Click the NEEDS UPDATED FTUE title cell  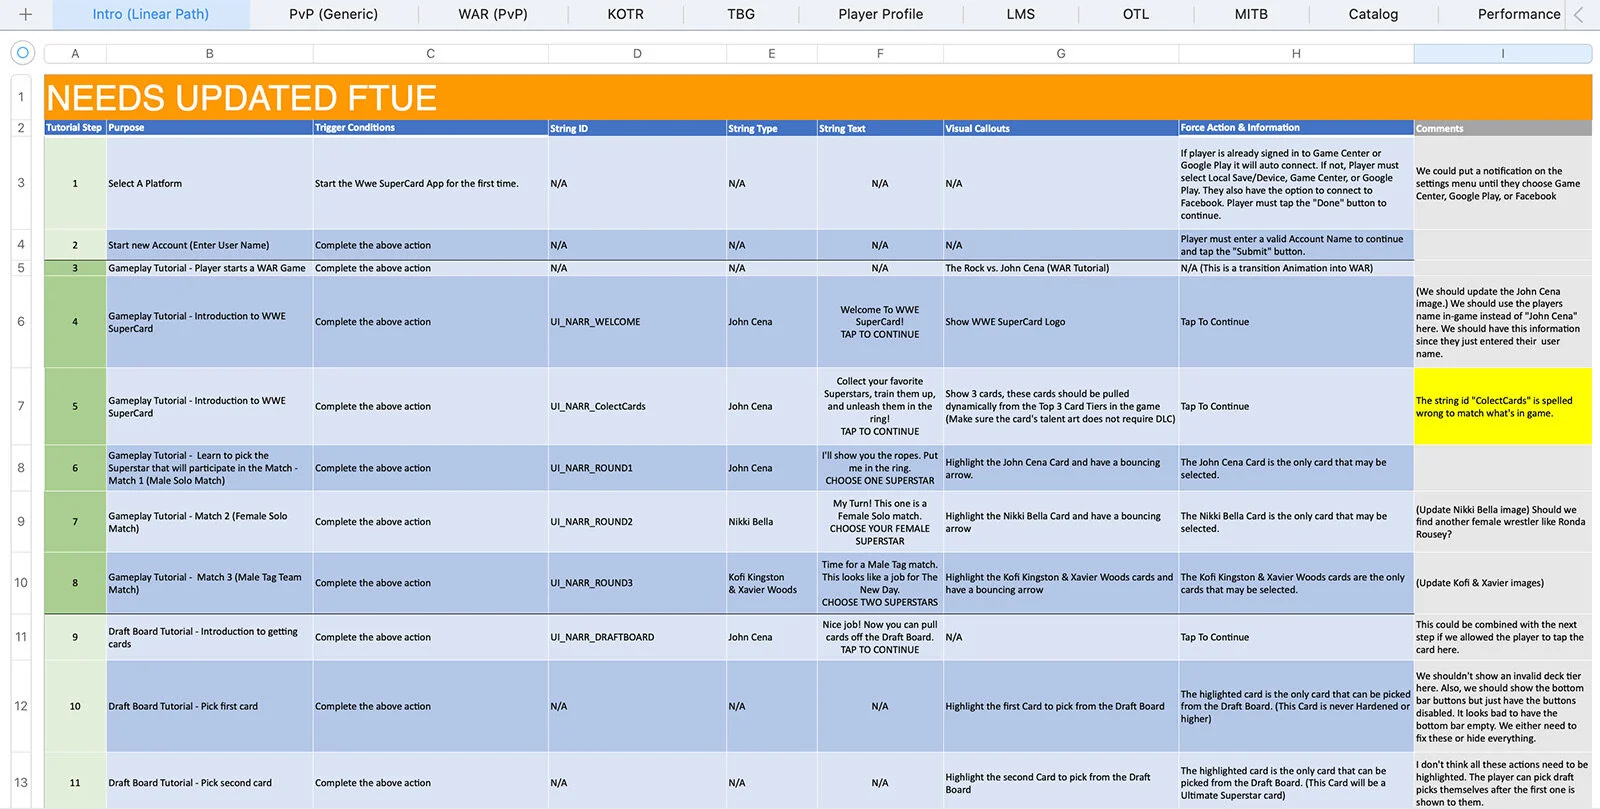pyautogui.click(x=818, y=97)
